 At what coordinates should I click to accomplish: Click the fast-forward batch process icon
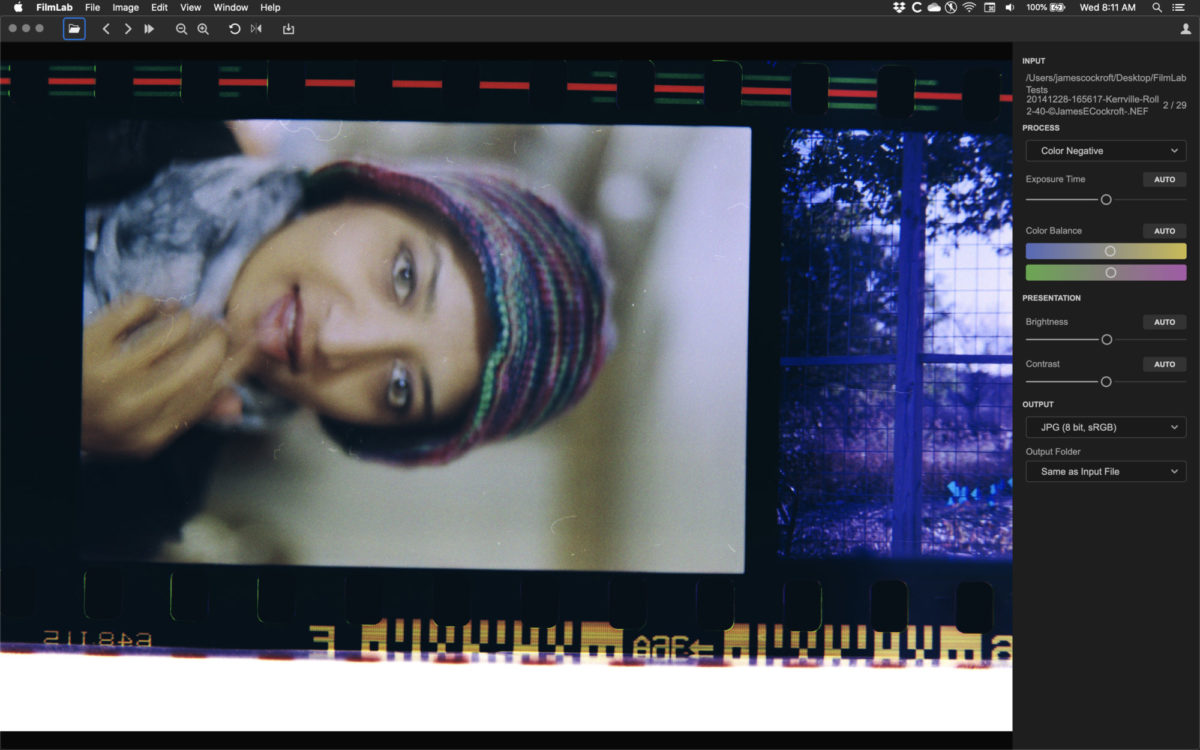149,29
